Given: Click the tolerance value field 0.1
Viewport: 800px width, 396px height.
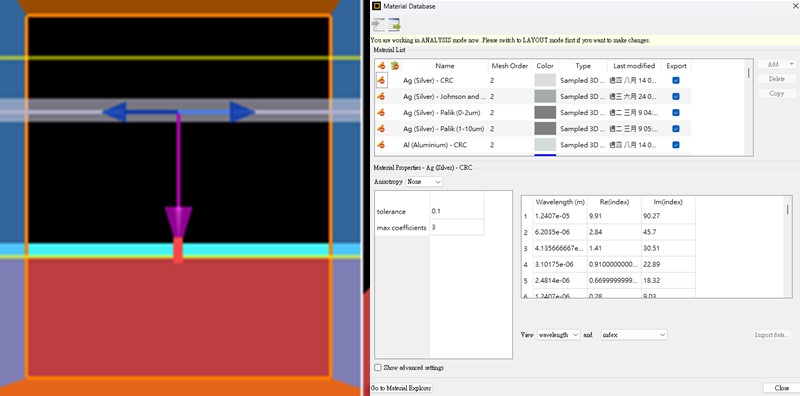Looking at the screenshot, I should pos(457,211).
